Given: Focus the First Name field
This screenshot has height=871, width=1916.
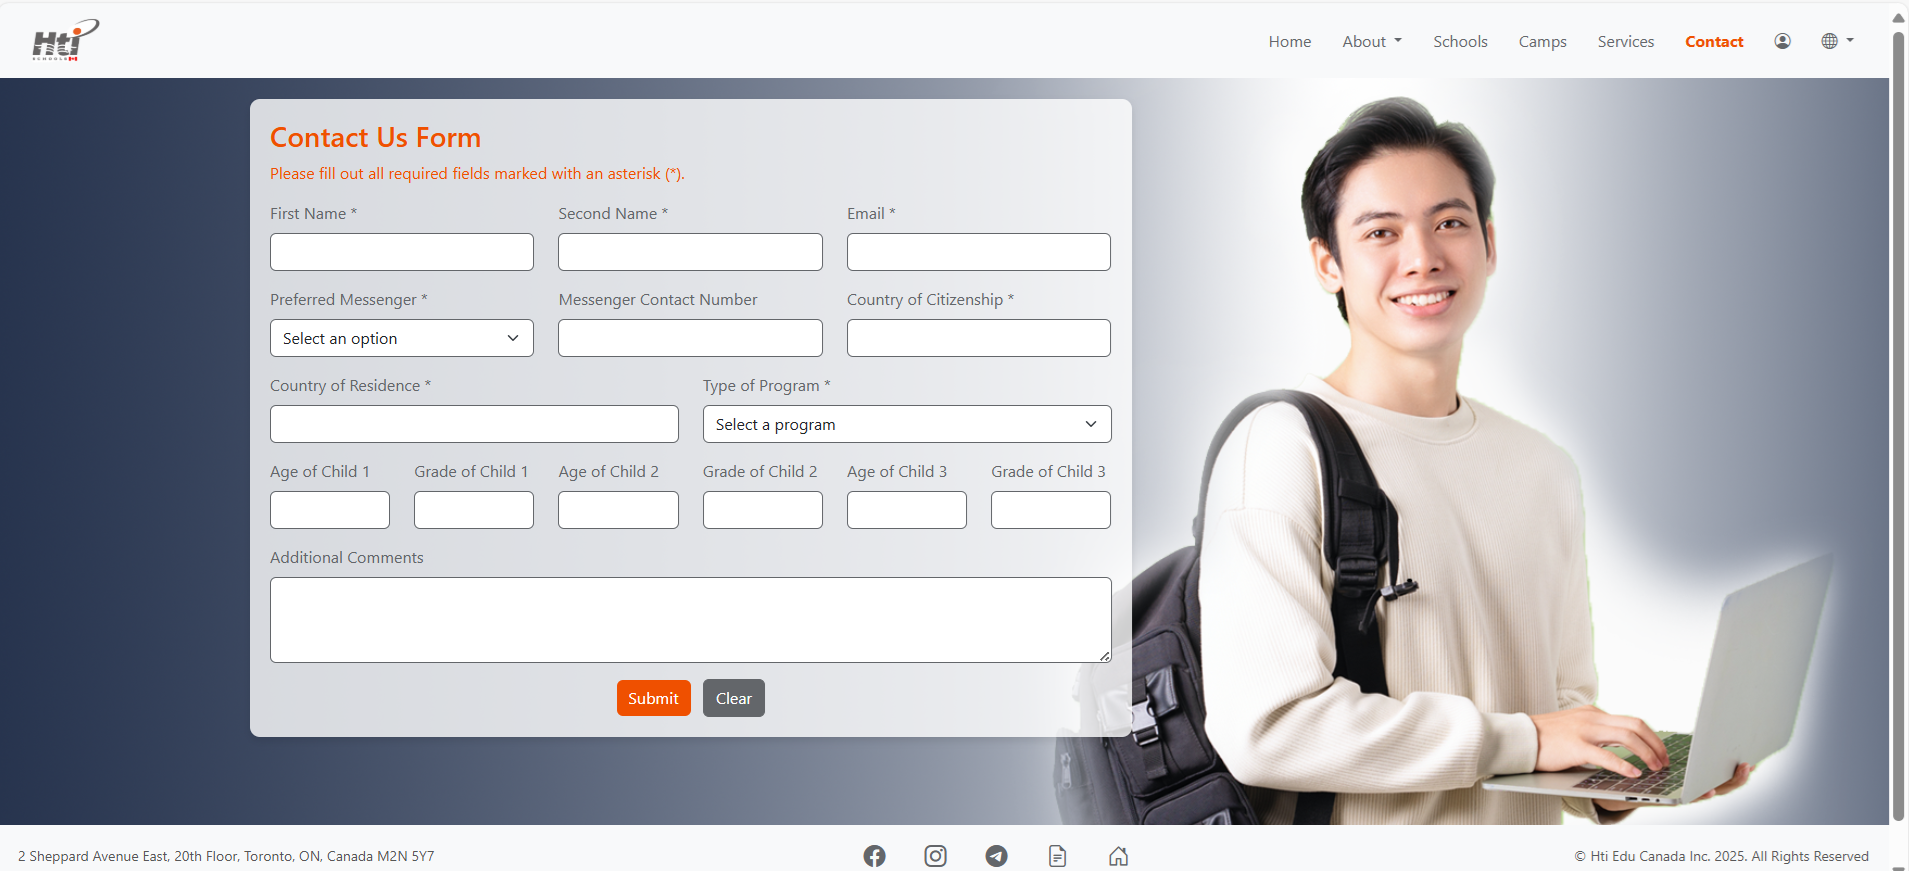Looking at the screenshot, I should (x=401, y=252).
